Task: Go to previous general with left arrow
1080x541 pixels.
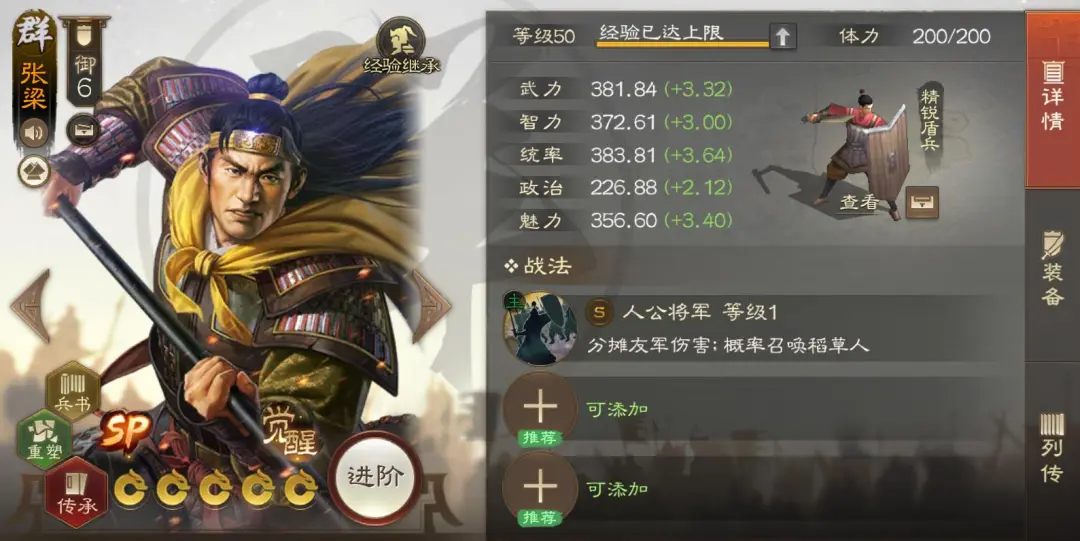Action: point(31,306)
